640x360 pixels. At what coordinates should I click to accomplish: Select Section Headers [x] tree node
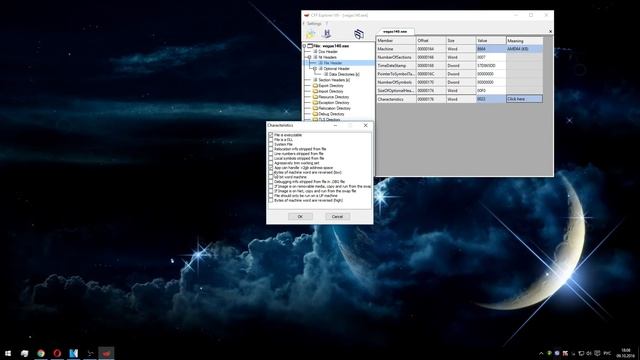[334, 80]
